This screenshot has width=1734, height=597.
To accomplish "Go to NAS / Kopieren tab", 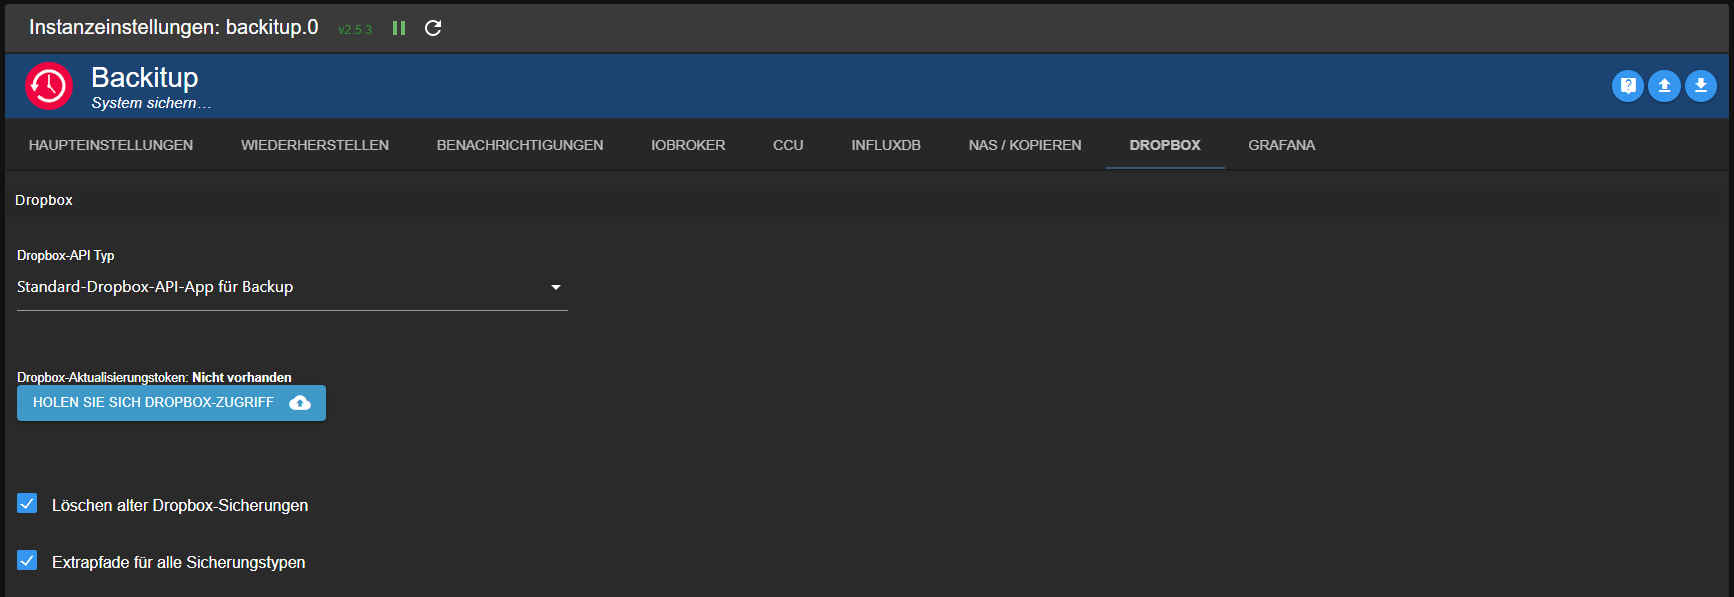I will pyautogui.click(x=1025, y=145).
